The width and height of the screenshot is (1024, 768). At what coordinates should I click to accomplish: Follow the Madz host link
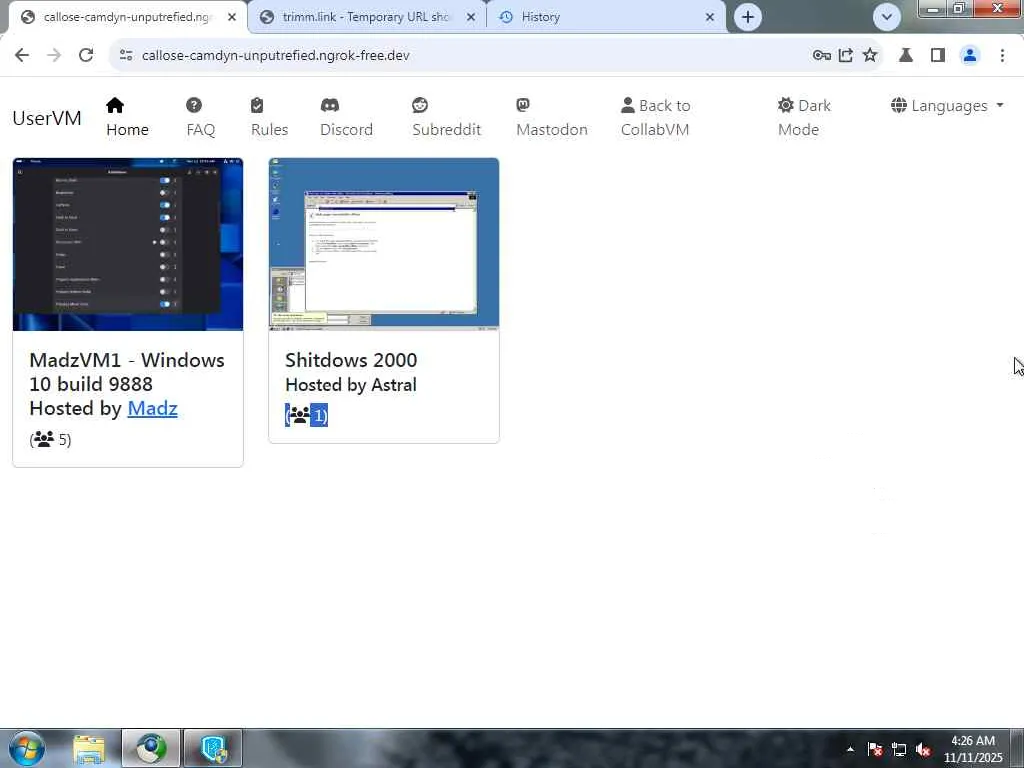click(x=152, y=408)
